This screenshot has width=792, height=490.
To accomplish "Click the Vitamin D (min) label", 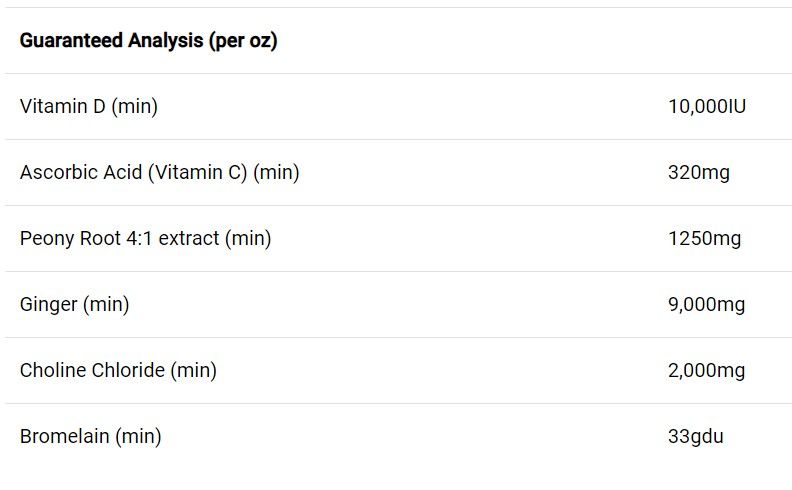I will pyautogui.click(x=88, y=106).
